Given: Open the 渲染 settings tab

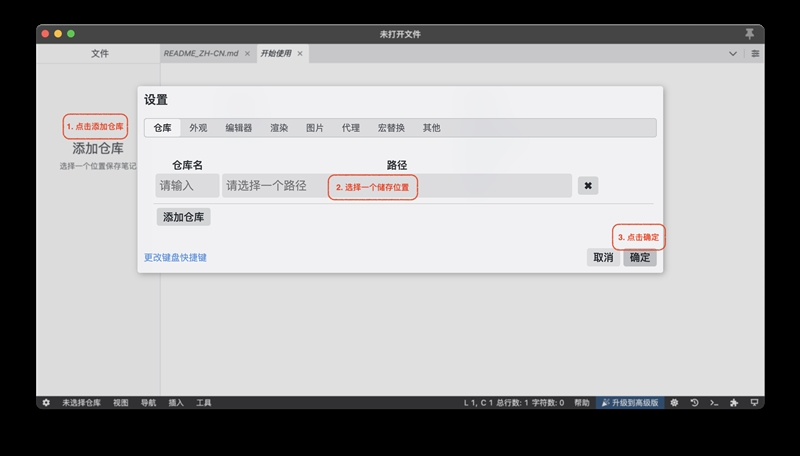Looking at the screenshot, I should [279, 128].
